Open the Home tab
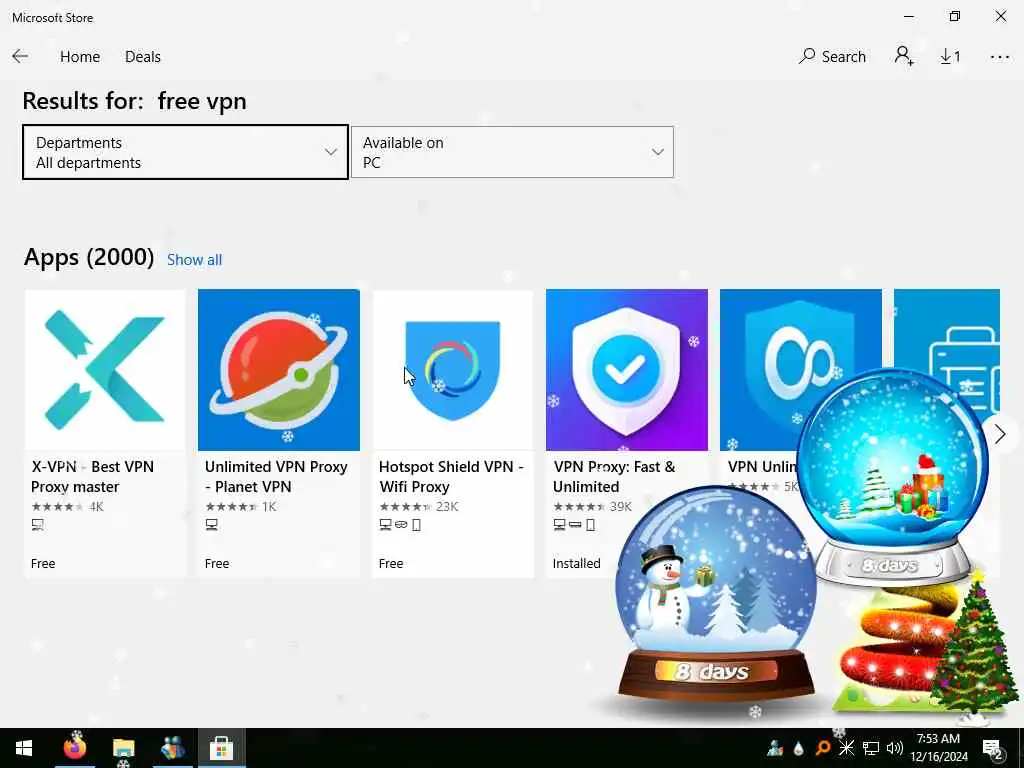The image size is (1024, 768). click(x=80, y=57)
